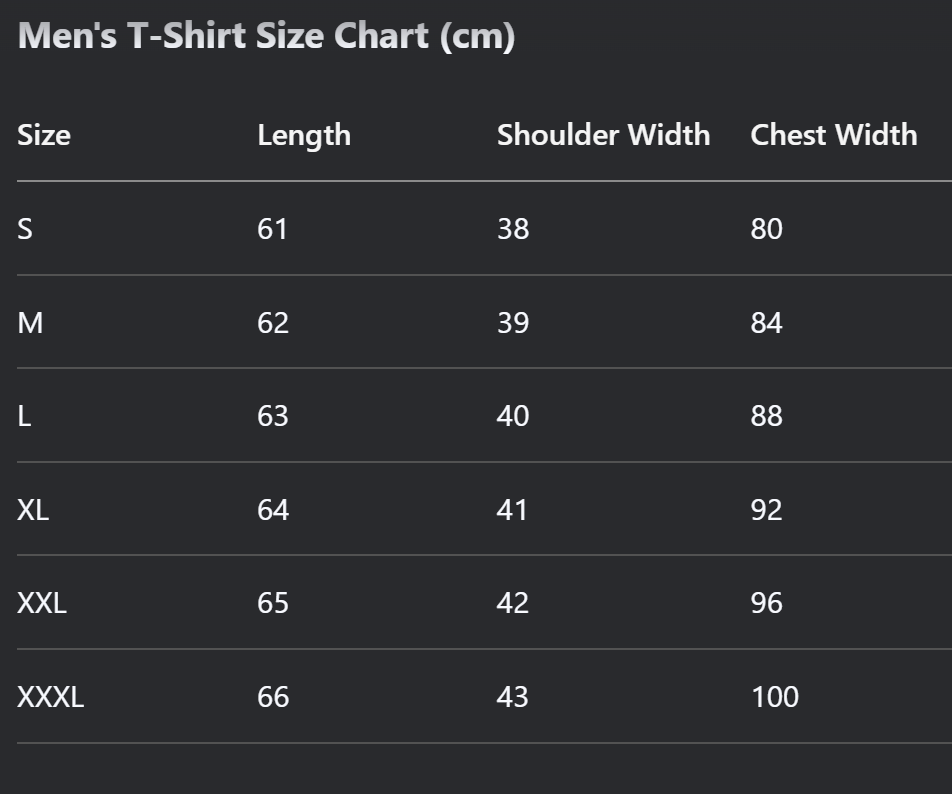Click shoulder width value 39 for M
The image size is (952, 794).
coord(513,322)
